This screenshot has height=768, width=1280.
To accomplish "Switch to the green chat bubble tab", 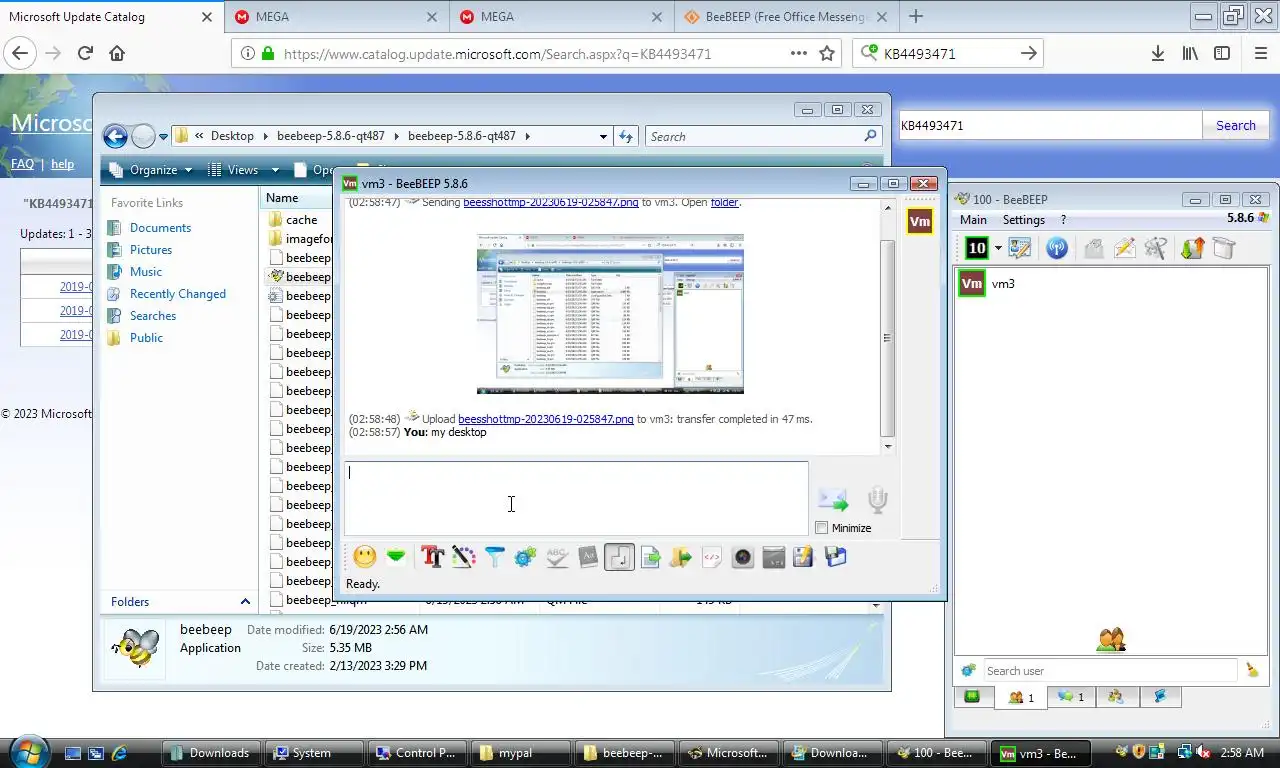I will (x=972, y=697).
